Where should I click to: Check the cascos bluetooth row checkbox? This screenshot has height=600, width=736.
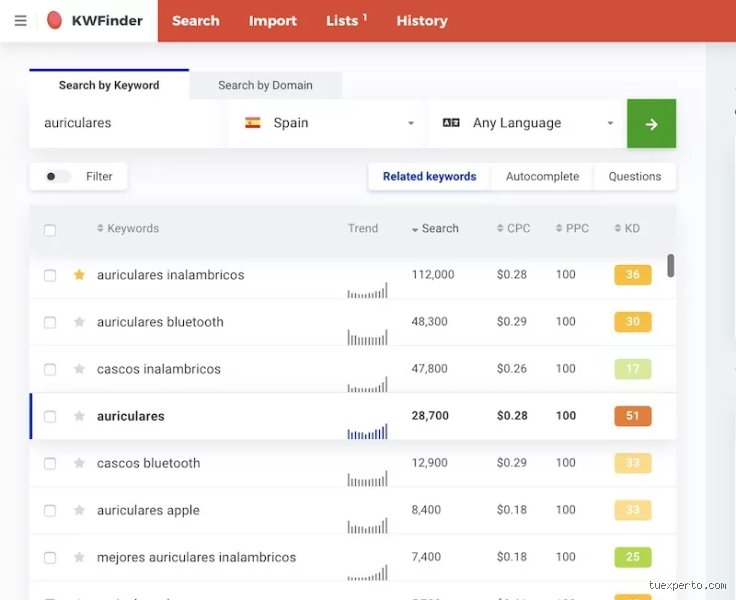coord(50,464)
